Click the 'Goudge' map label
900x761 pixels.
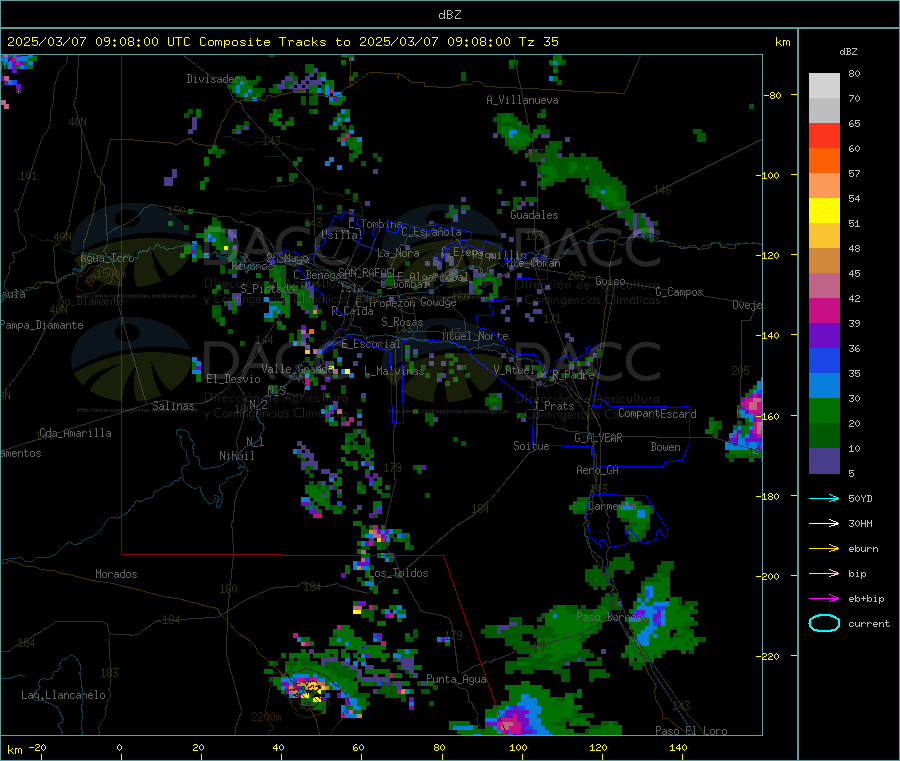[438, 302]
